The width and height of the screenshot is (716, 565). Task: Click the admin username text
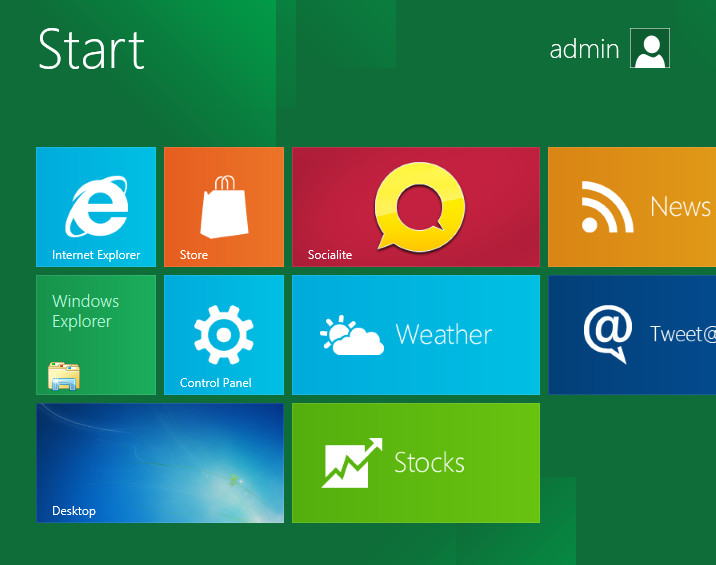(x=584, y=49)
